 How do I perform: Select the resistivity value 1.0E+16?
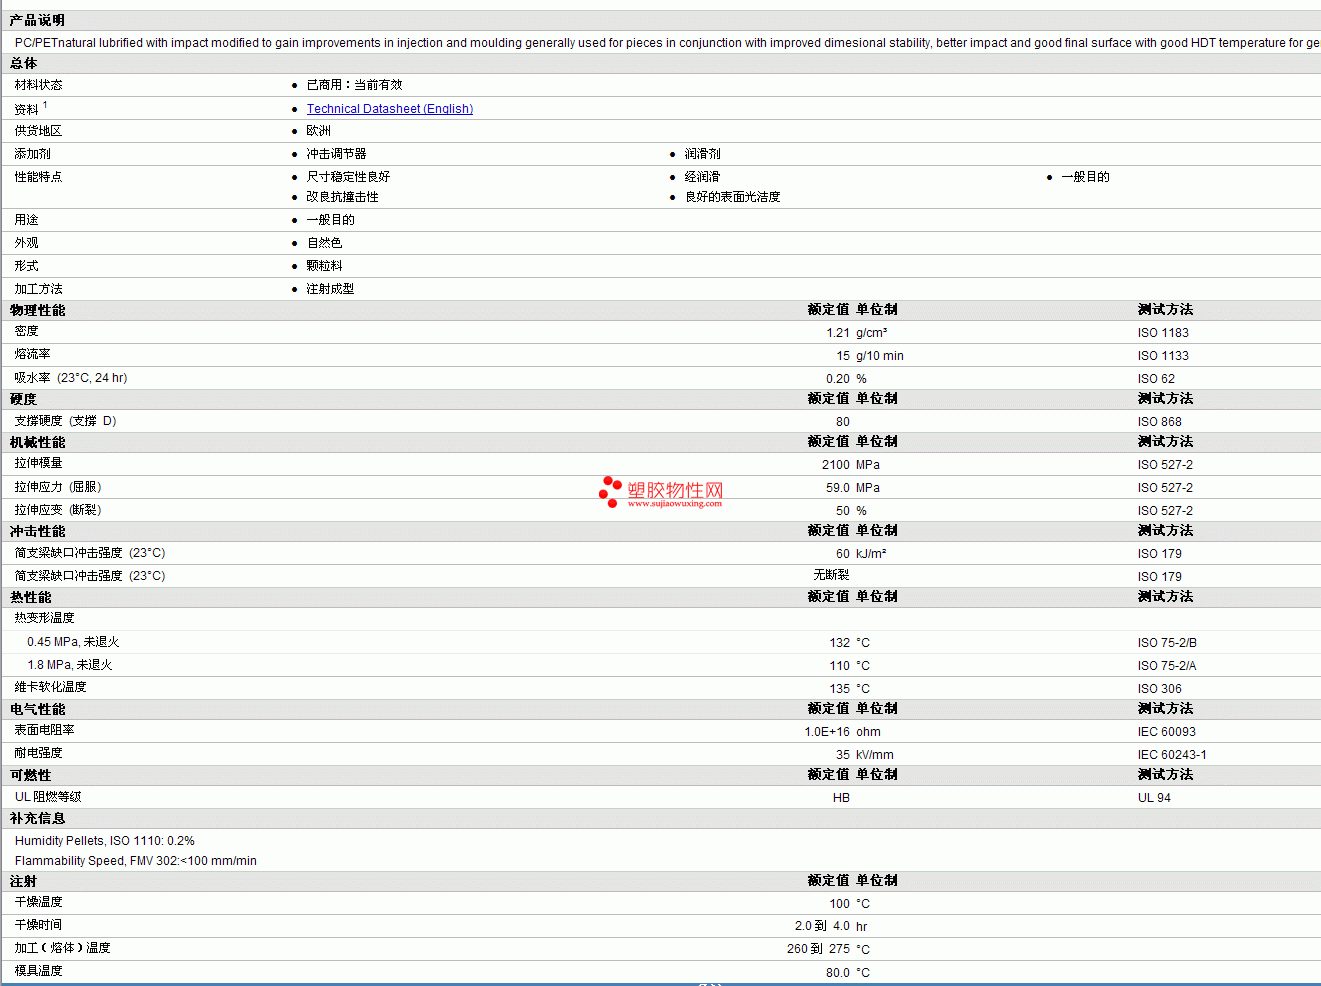[827, 732]
